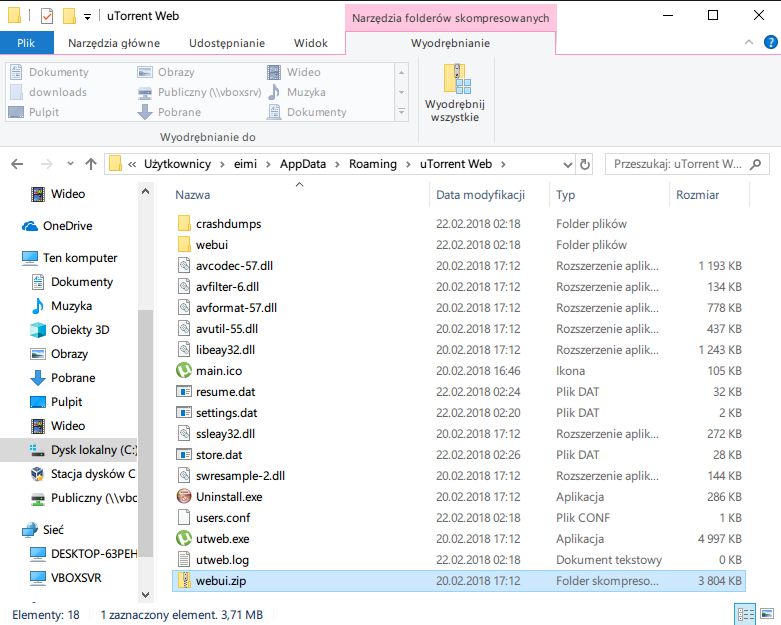Select the ssleay32.dll file name
Image resolution: width=781 pixels, height=625 pixels.
(x=225, y=434)
